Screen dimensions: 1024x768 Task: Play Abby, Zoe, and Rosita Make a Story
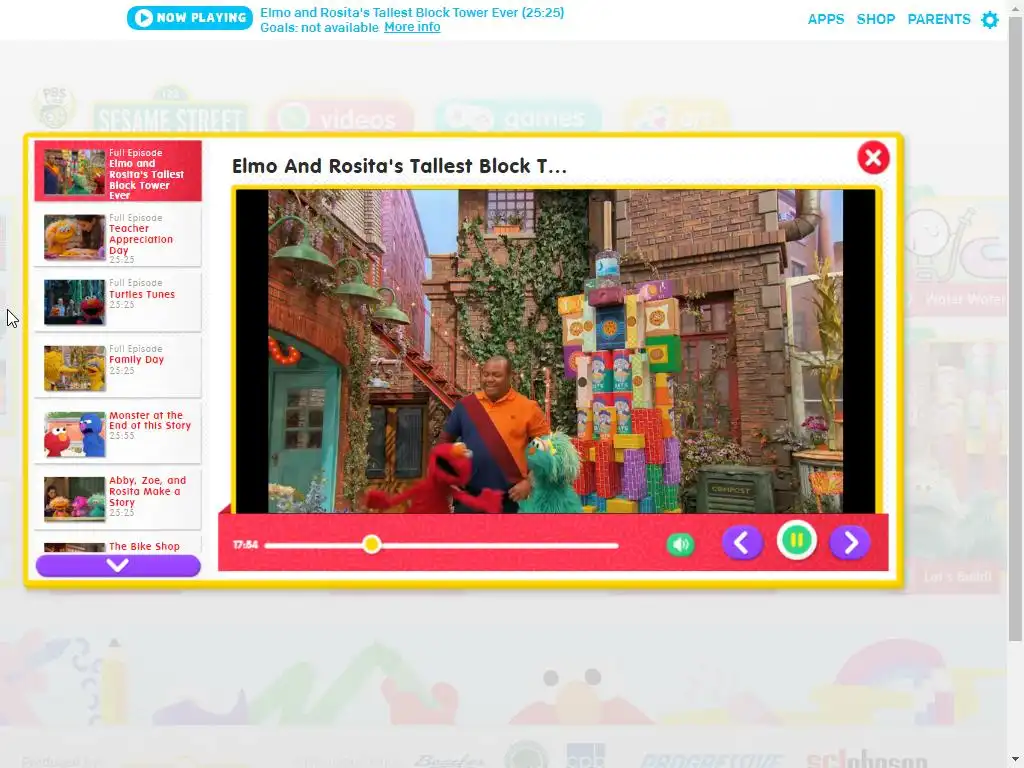tap(118, 500)
